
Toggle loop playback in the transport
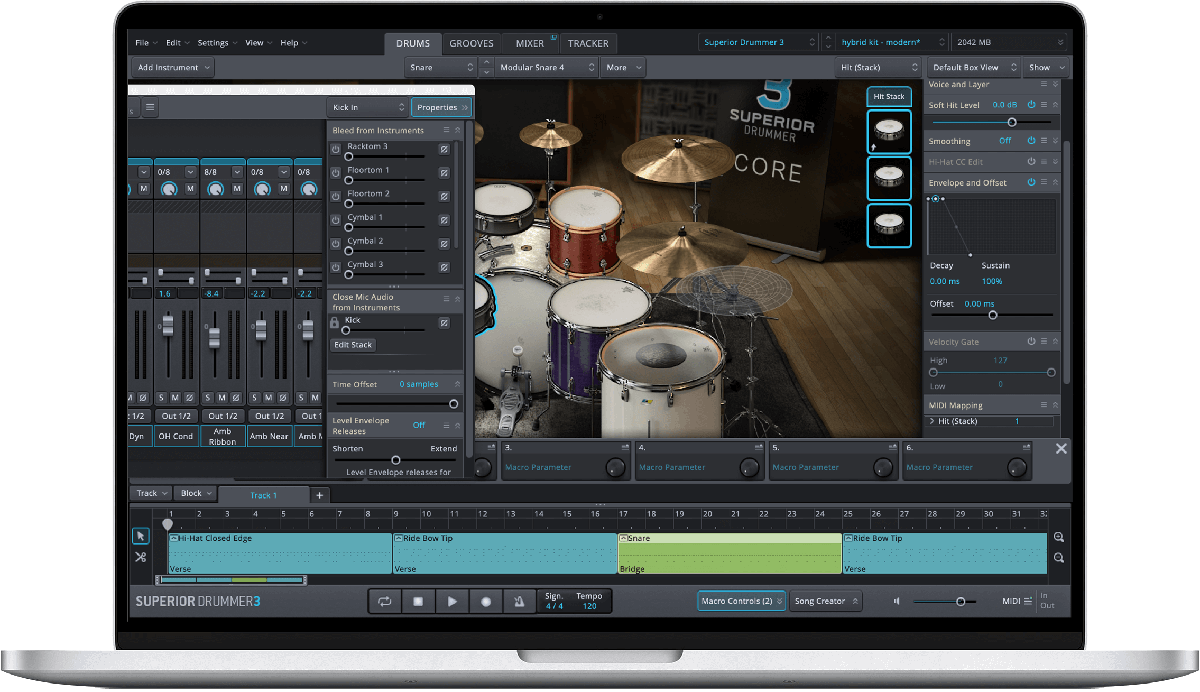click(384, 602)
